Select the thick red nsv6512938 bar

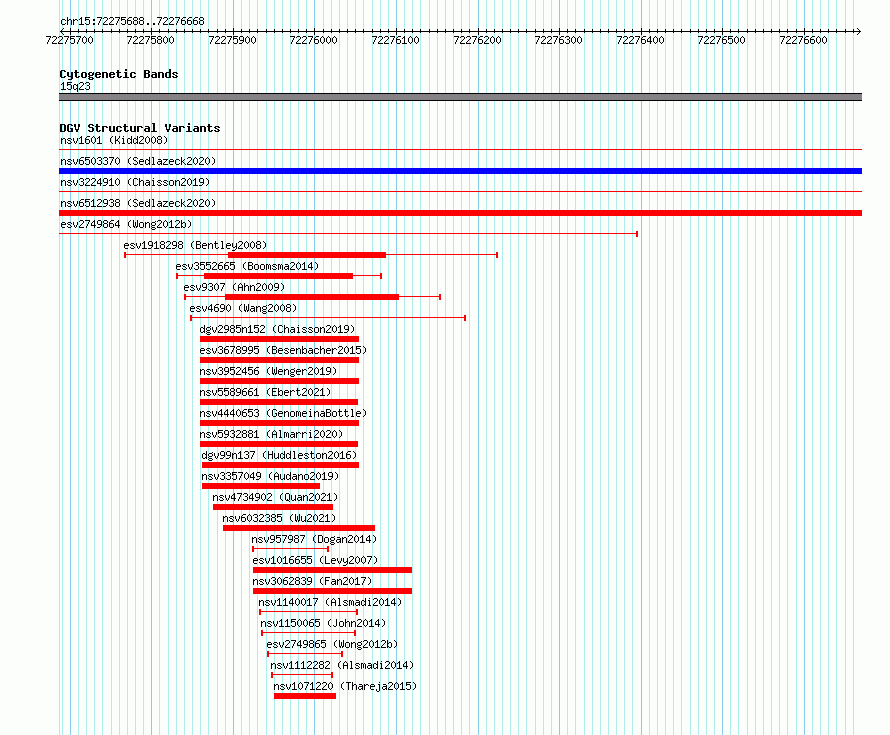point(460,213)
